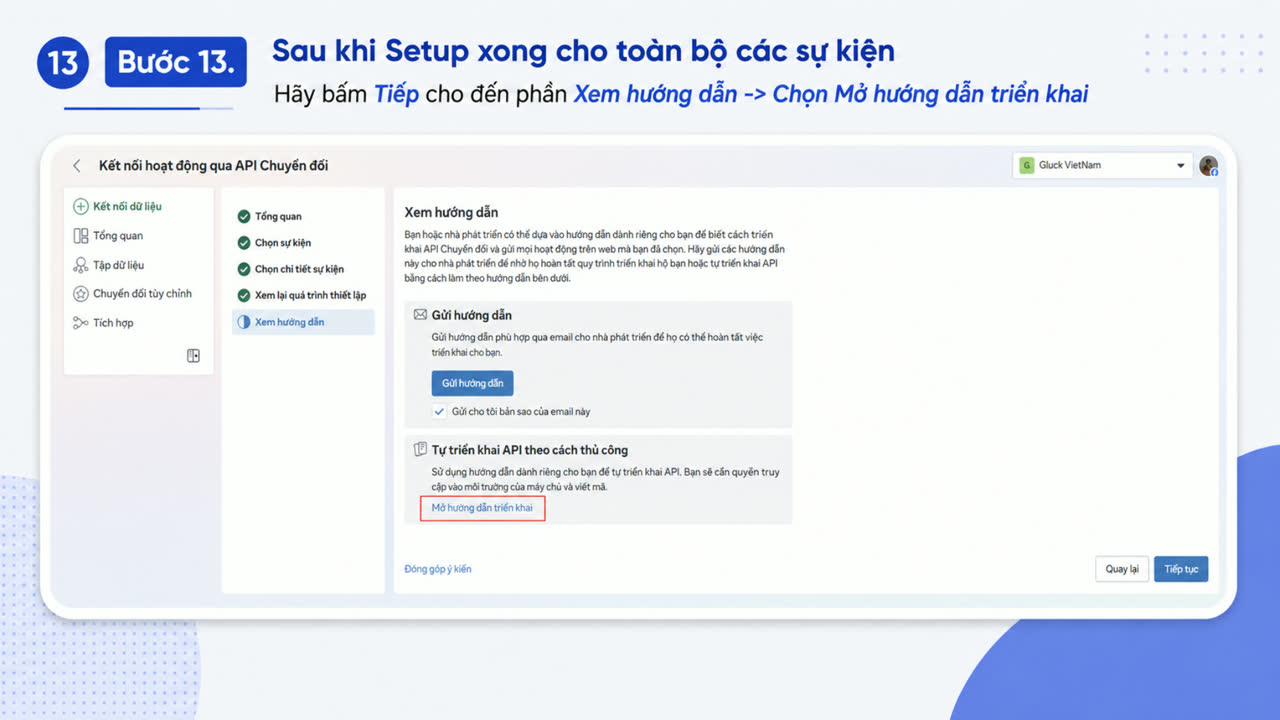1280x720 pixels.
Task: Click the dropdown arrow of the account selector
Action: coord(1180,166)
